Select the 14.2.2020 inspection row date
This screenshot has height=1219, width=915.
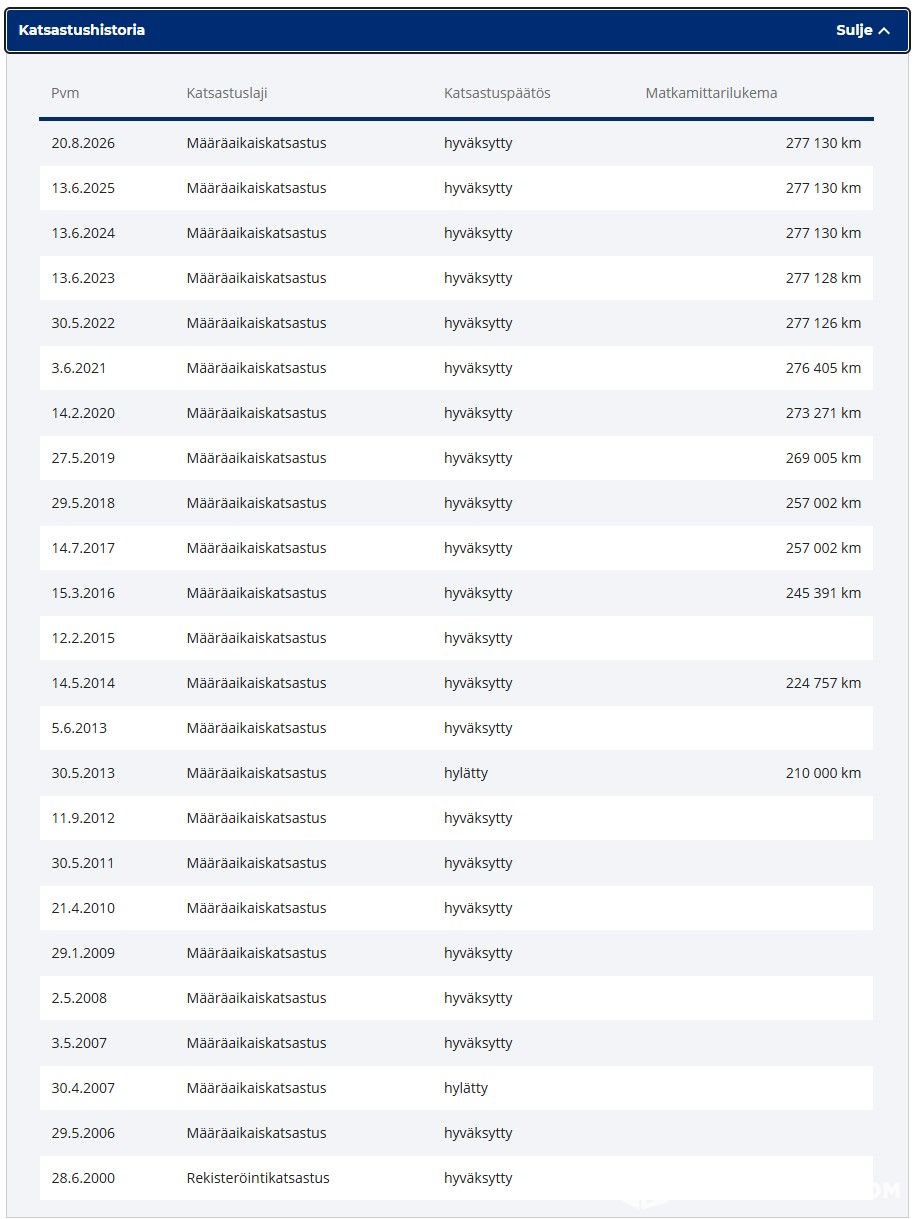coord(83,413)
